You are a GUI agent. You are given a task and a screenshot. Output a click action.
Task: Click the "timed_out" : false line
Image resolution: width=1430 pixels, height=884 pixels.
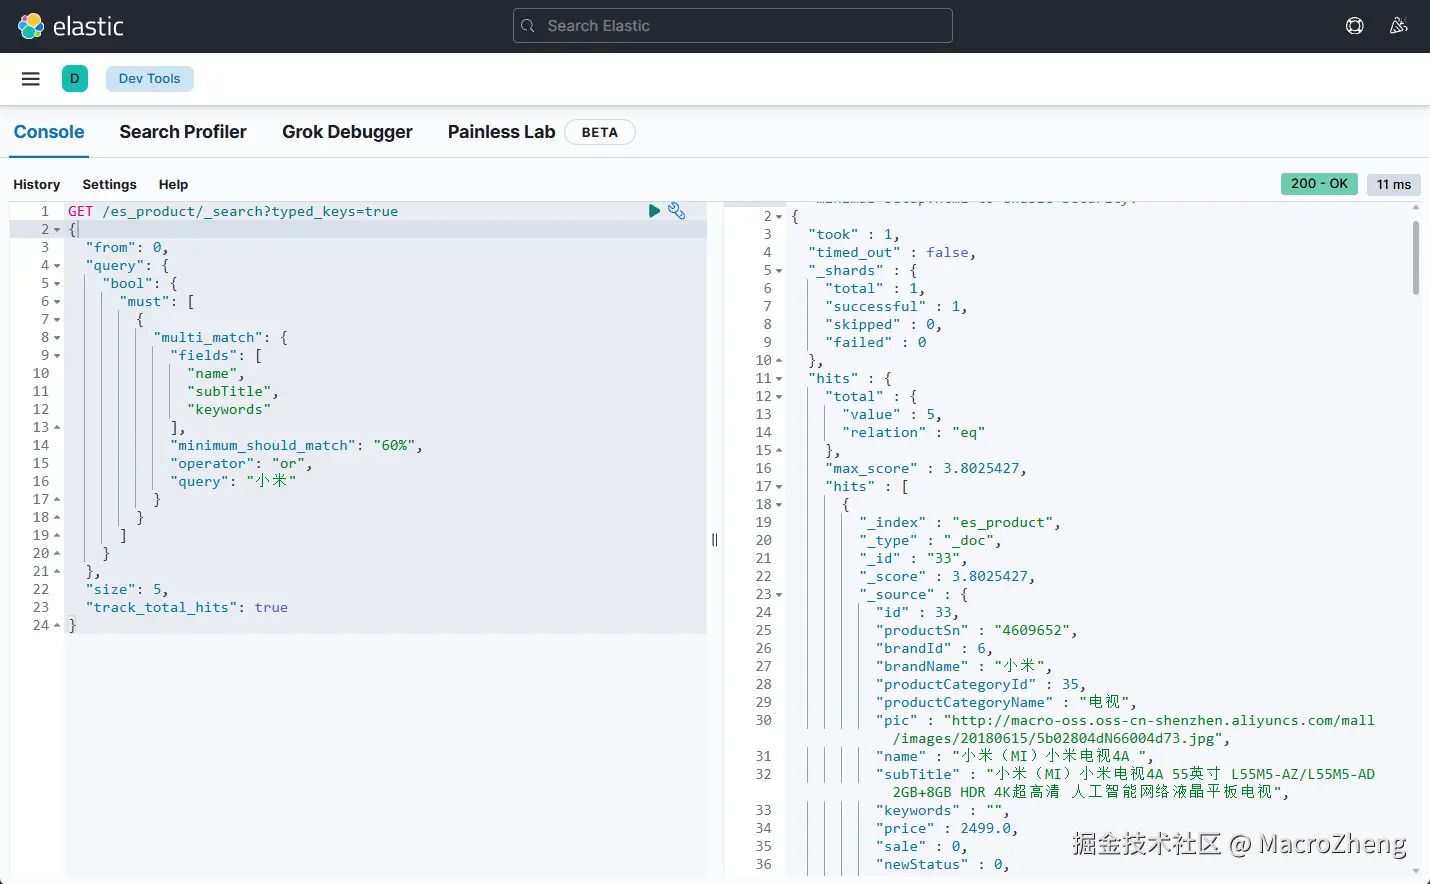click(x=892, y=253)
